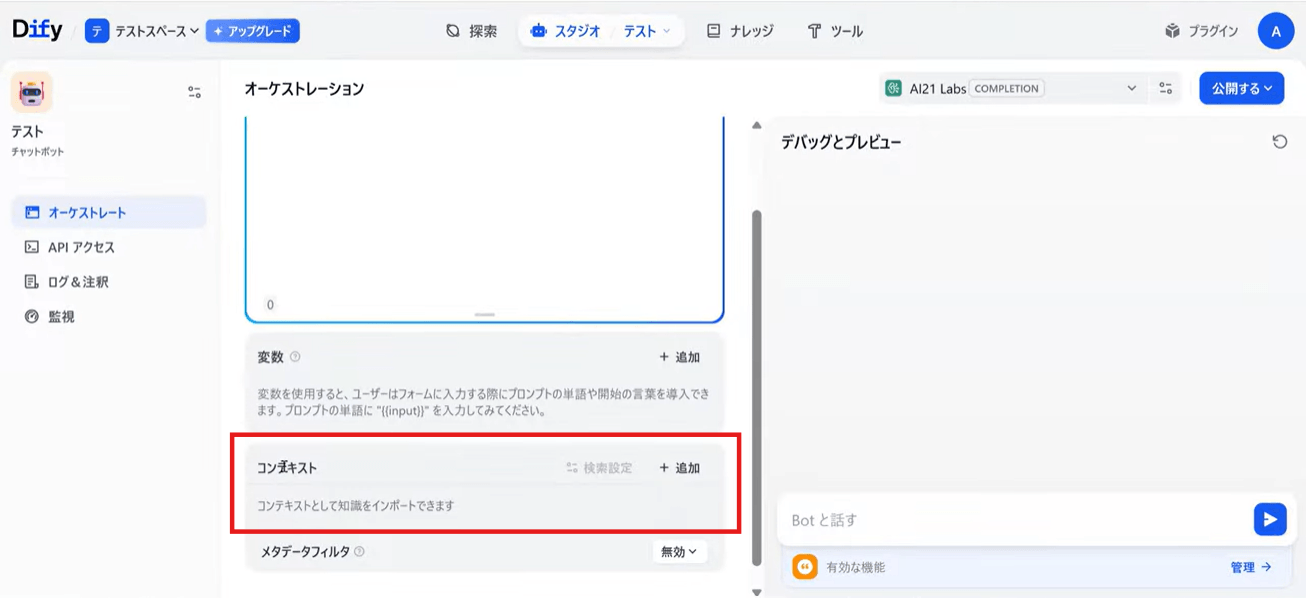Click the メタデータフィルタ help icon
The height and width of the screenshot is (598, 1306).
[359, 551]
